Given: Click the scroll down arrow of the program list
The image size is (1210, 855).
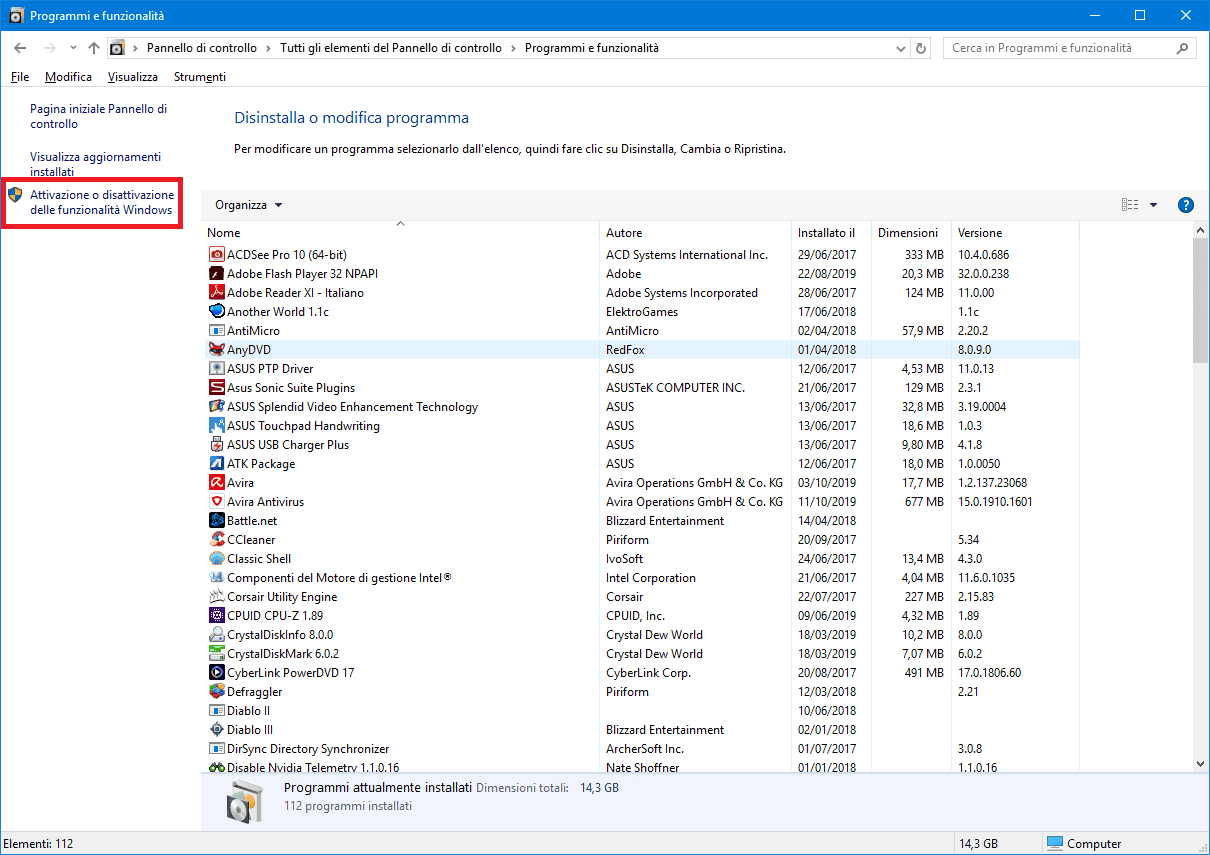Looking at the screenshot, I should pyautogui.click(x=1201, y=763).
